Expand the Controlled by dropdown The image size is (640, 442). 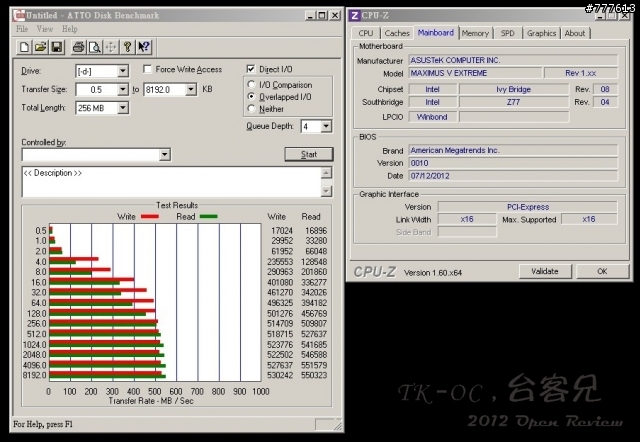[x=164, y=155]
